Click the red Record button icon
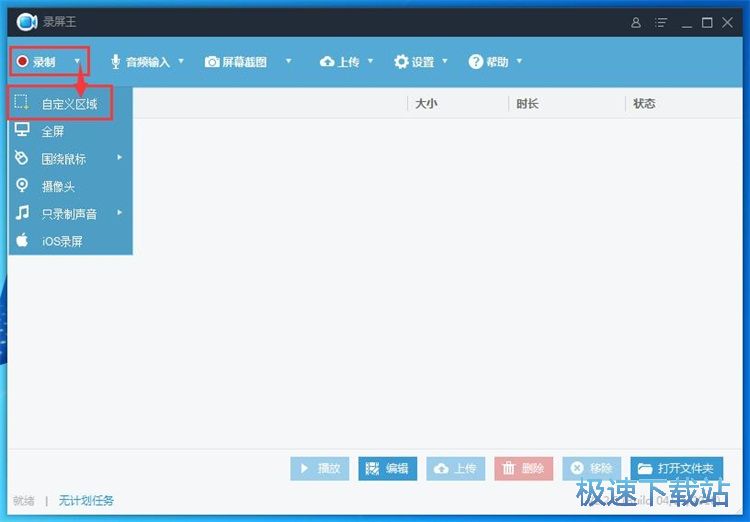This screenshot has width=750, height=522. click(22, 61)
